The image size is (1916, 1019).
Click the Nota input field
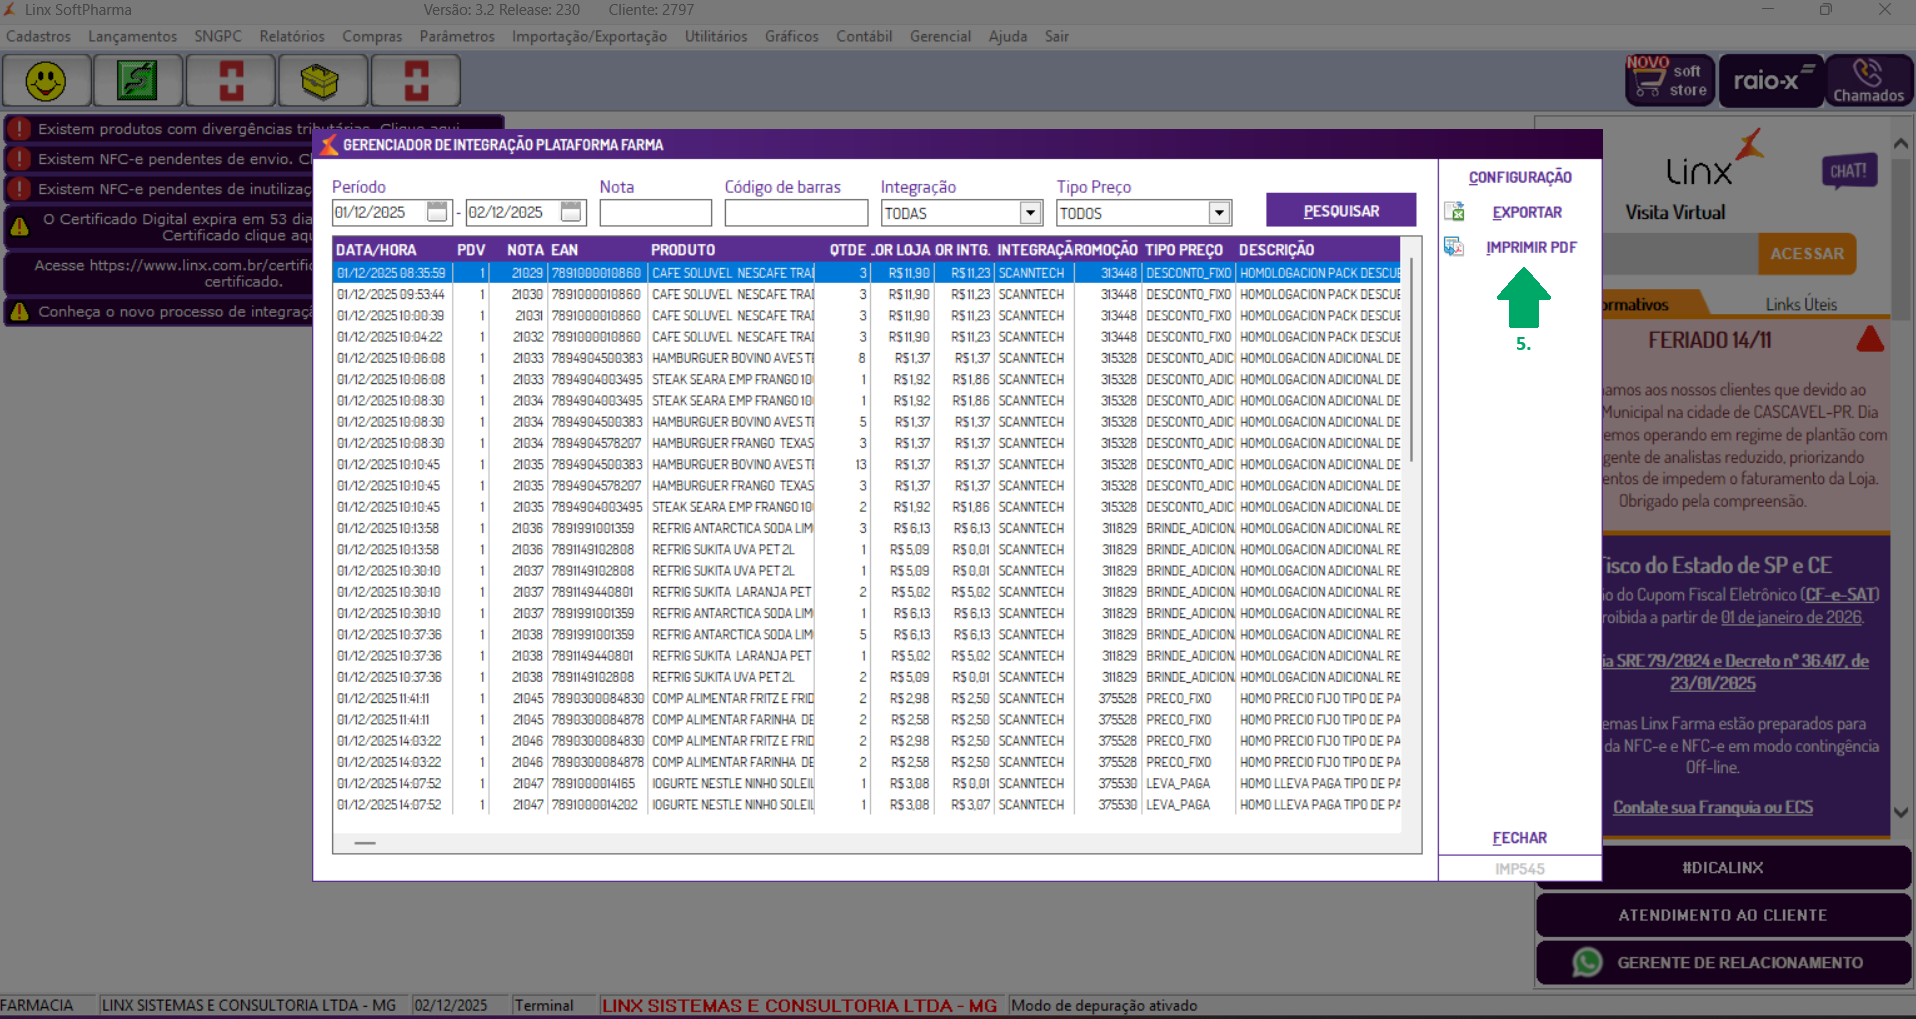click(x=655, y=213)
